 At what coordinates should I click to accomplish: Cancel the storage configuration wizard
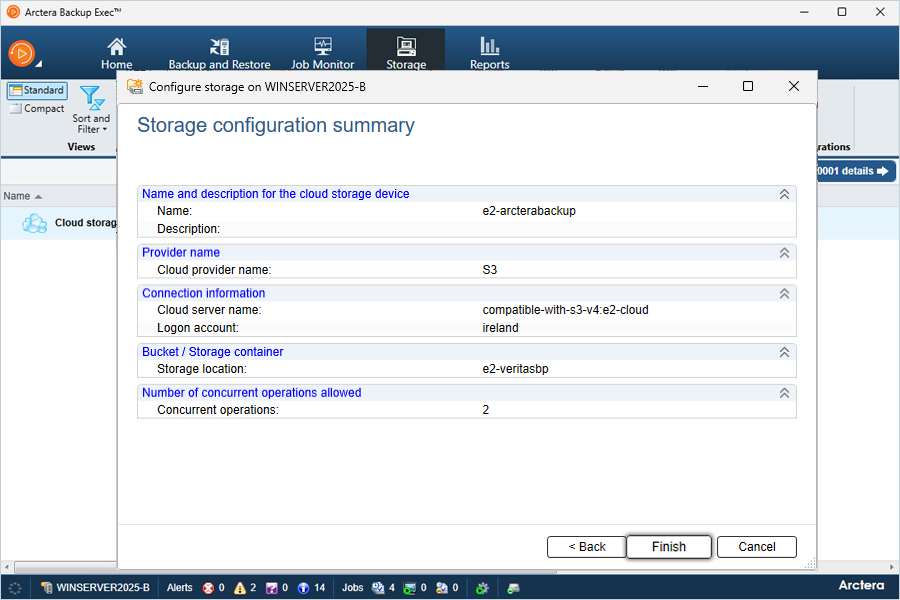tap(757, 547)
